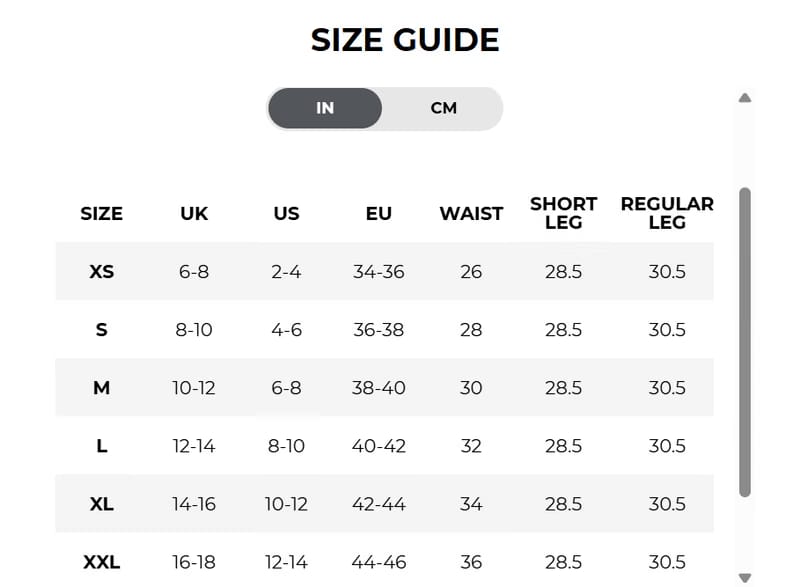Click the REGULAR LEG column header
800x587 pixels.
[x=667, y=213]
